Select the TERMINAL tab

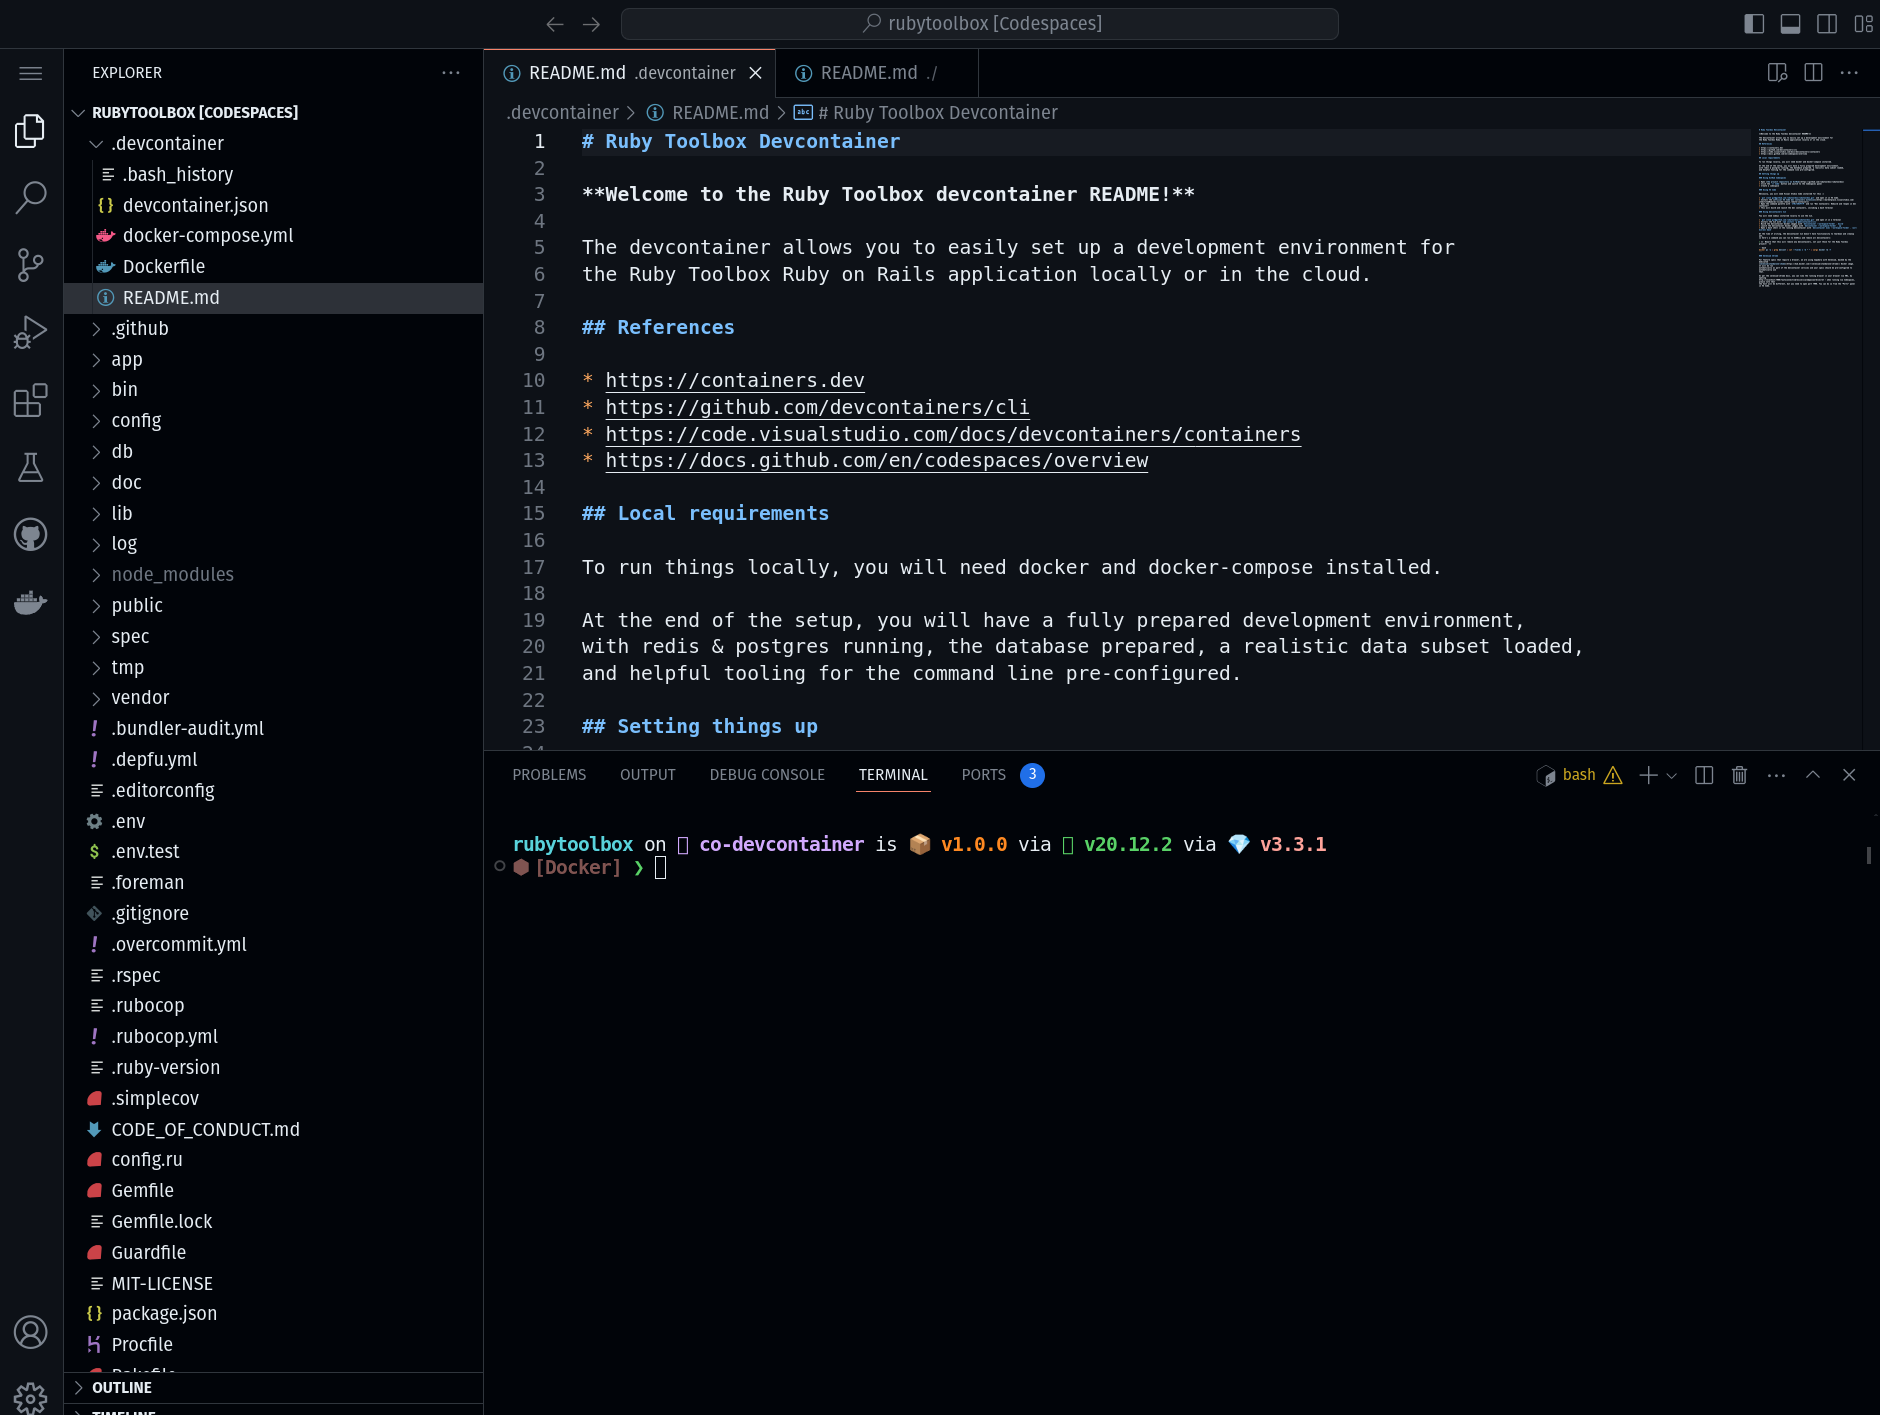(x=893, y=775)
